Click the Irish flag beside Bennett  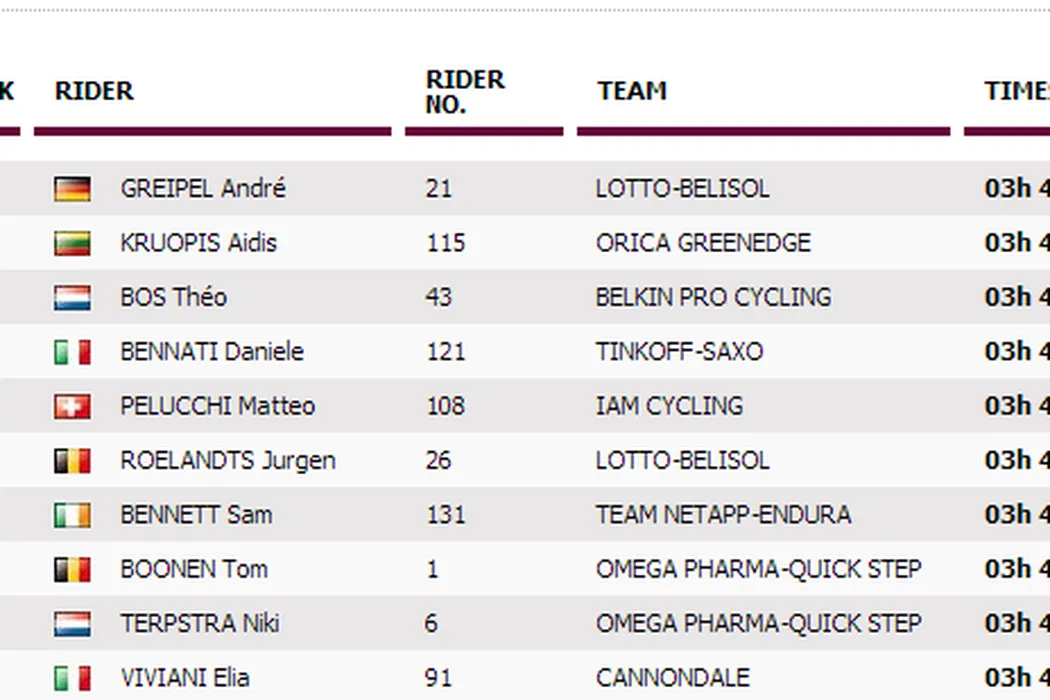72,515
